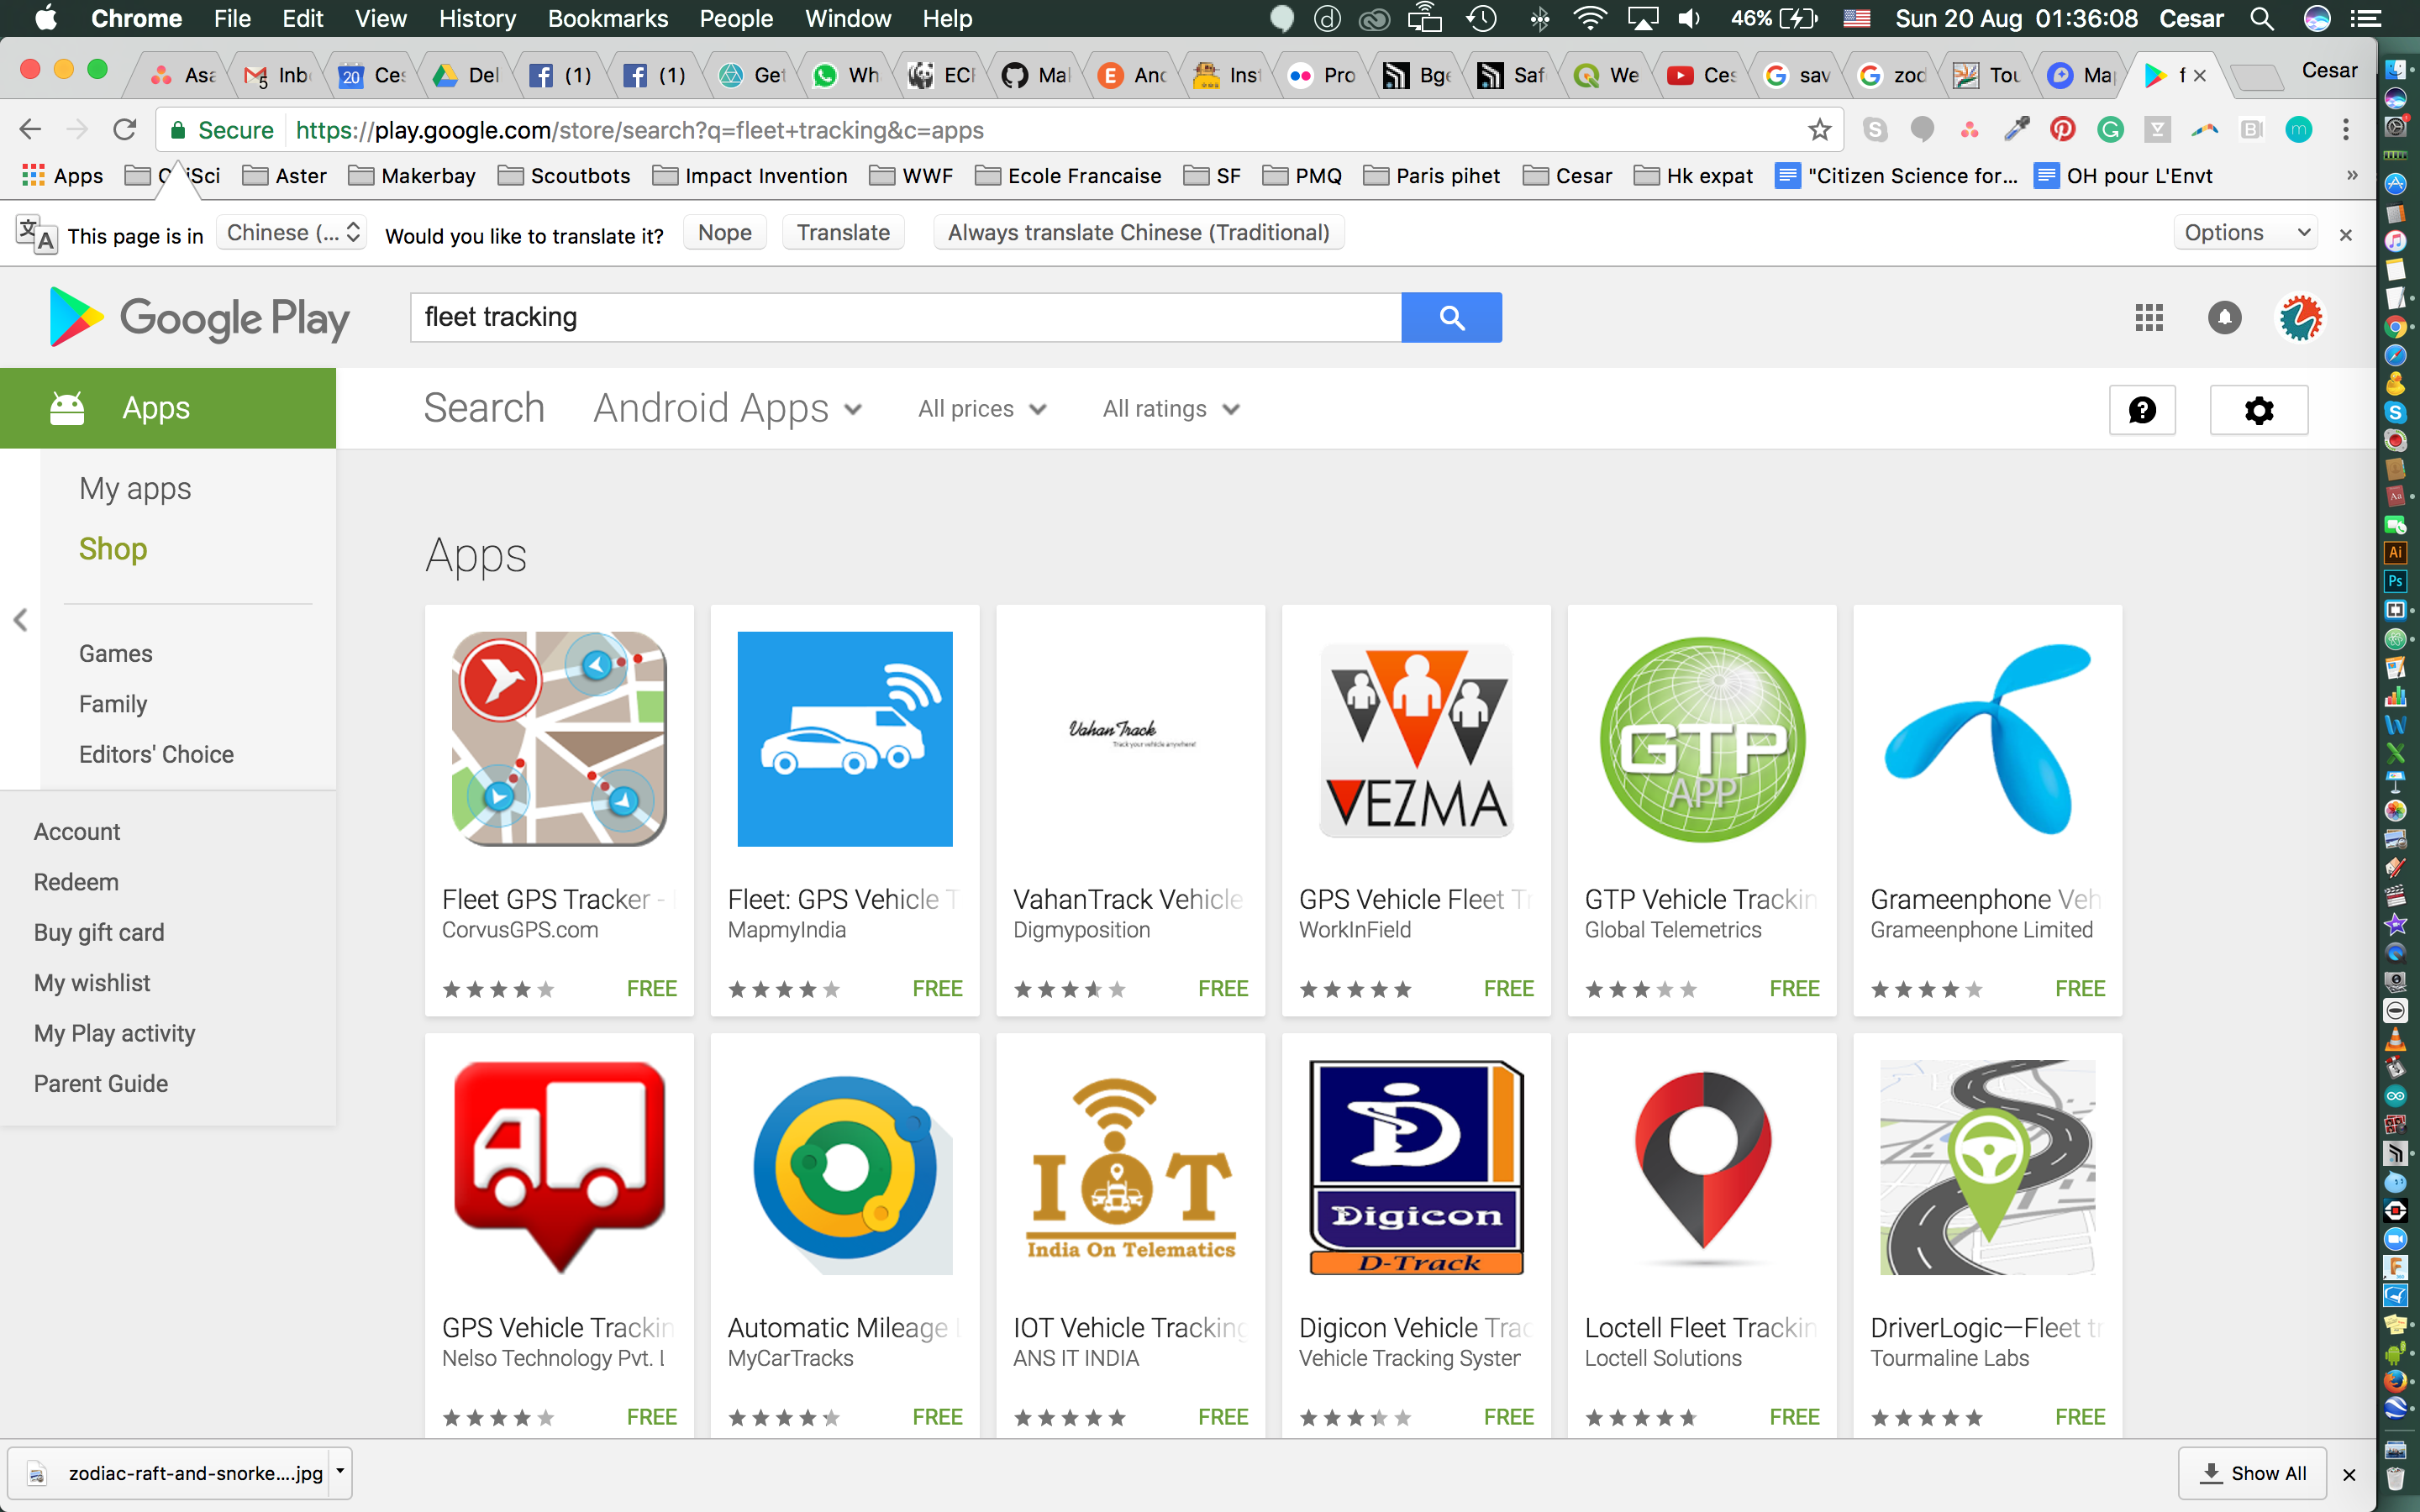Click the Translate button
2420x1512 pixels.
[843, 233]
